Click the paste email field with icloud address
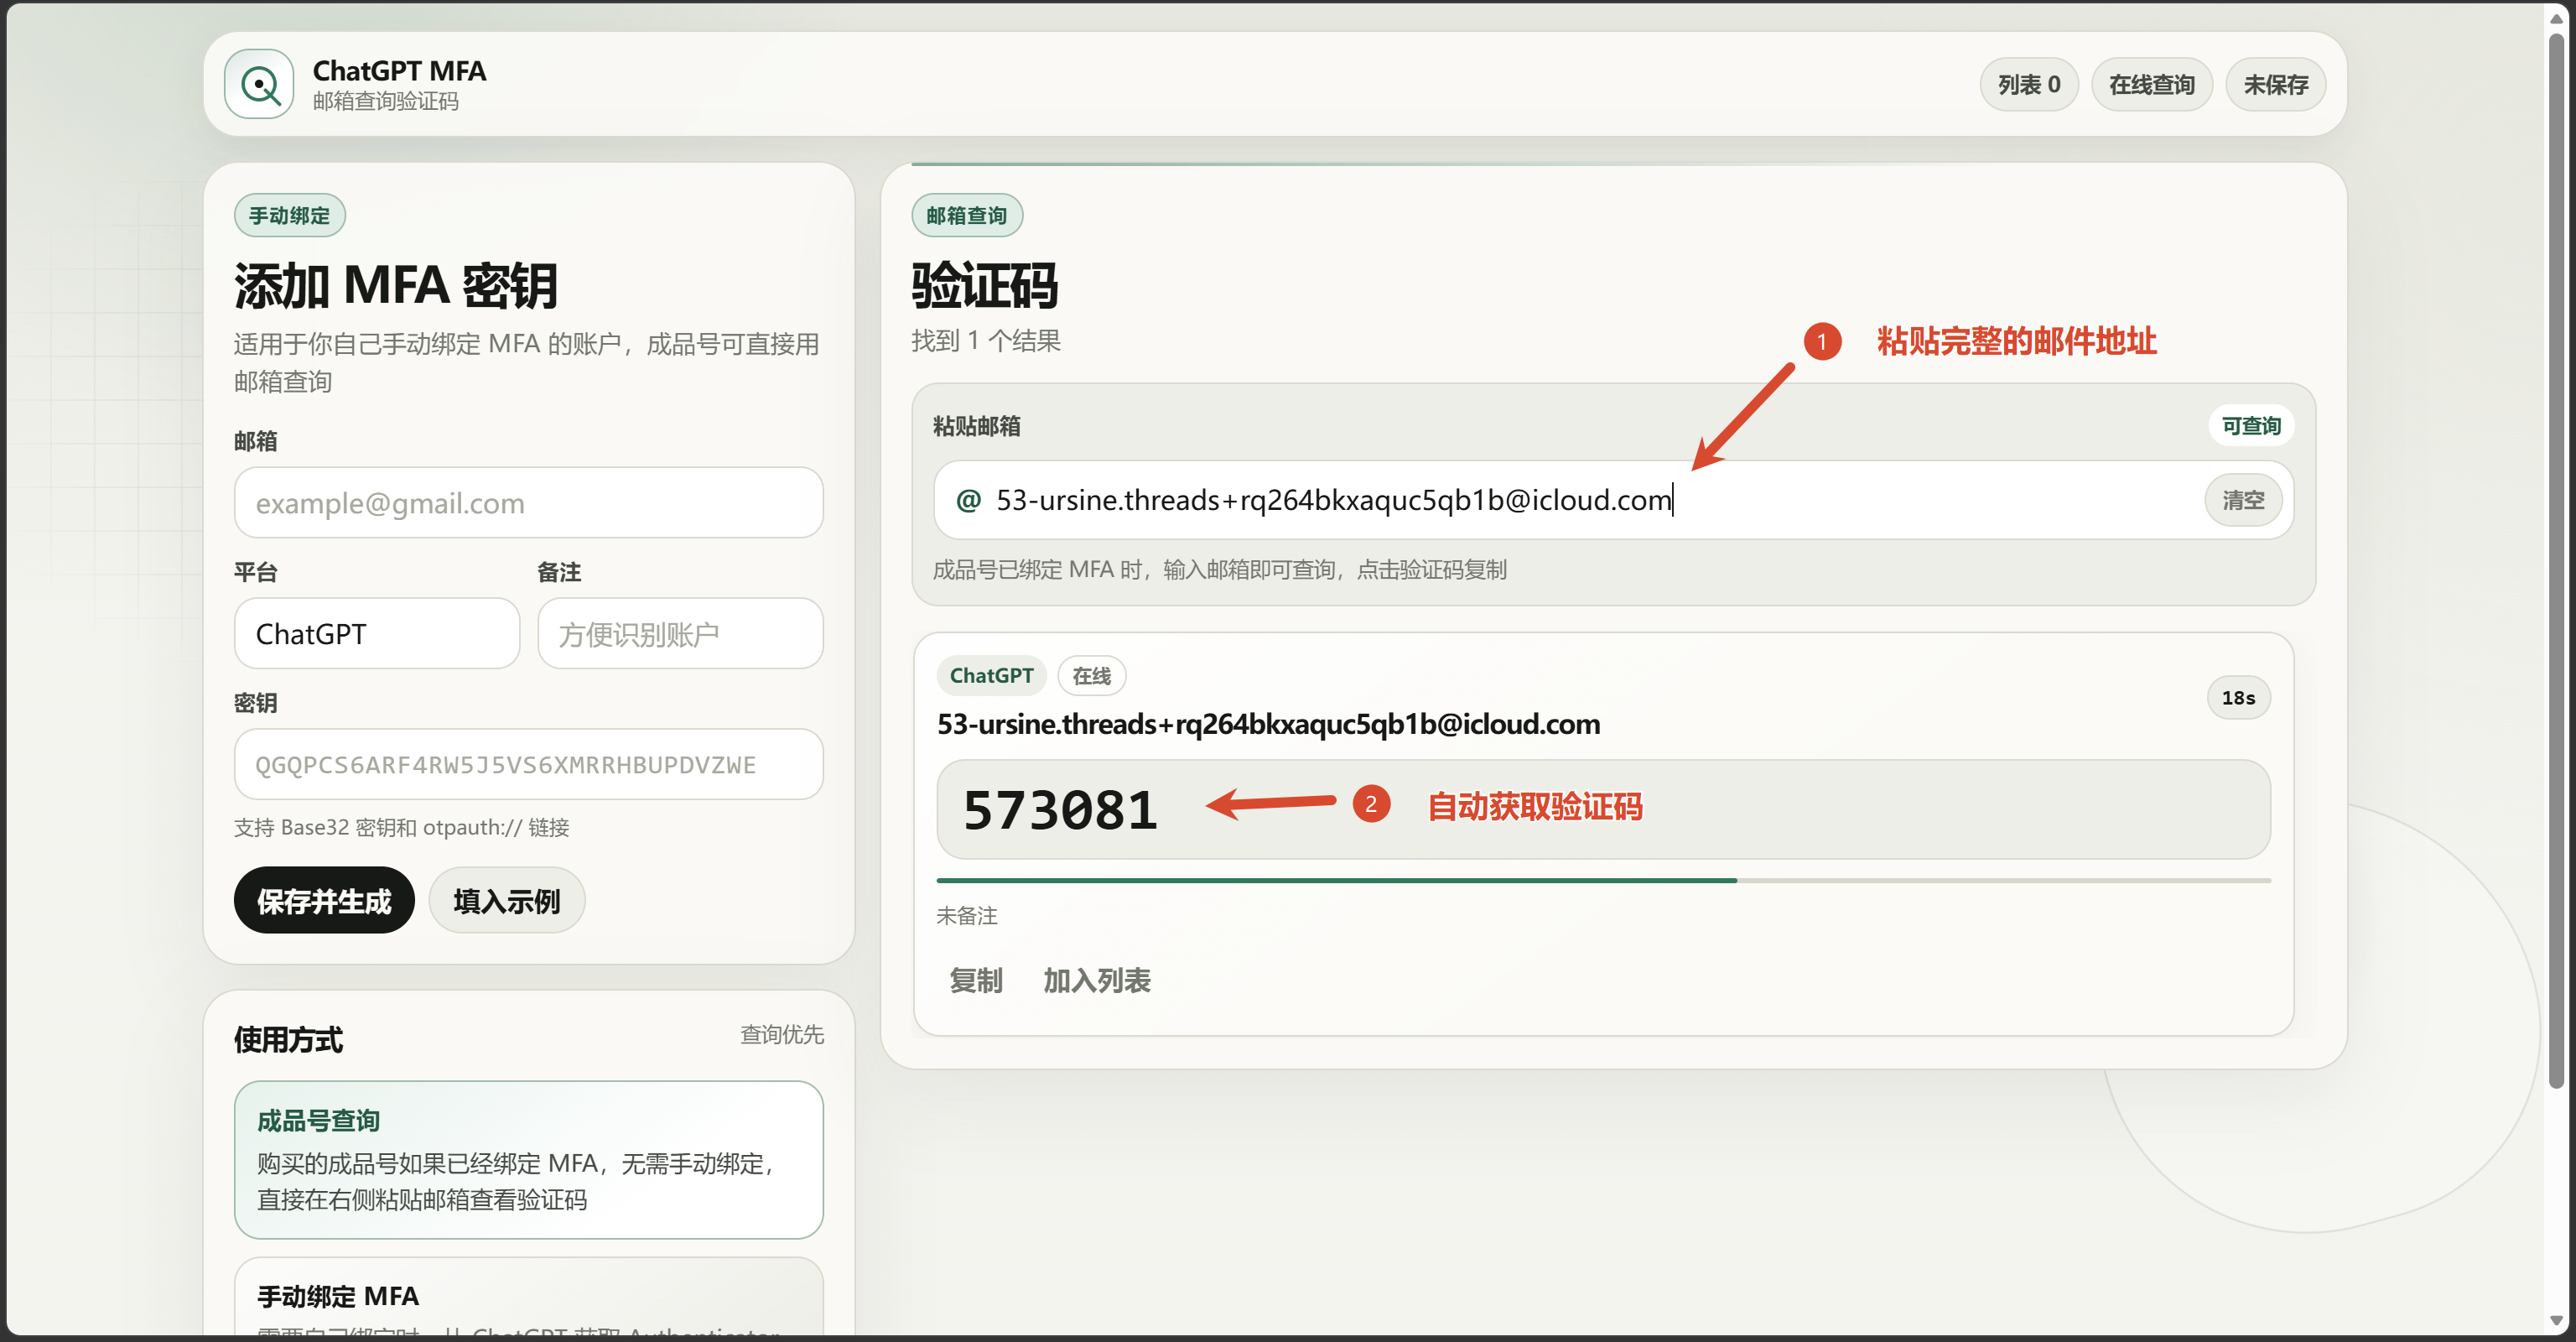Viewport: 2576px width, 1342px height. tap(1613, 500)
